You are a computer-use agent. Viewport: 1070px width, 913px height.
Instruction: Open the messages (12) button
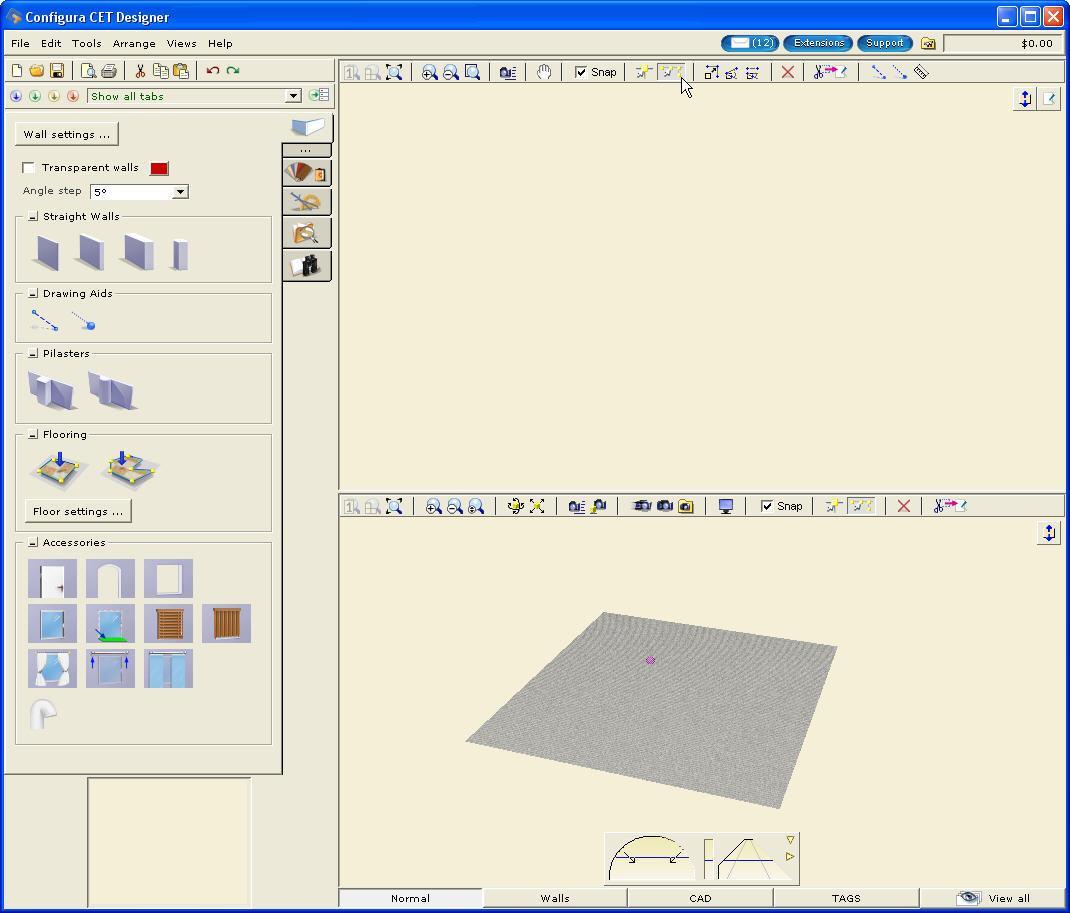click(x=751, y=43)
